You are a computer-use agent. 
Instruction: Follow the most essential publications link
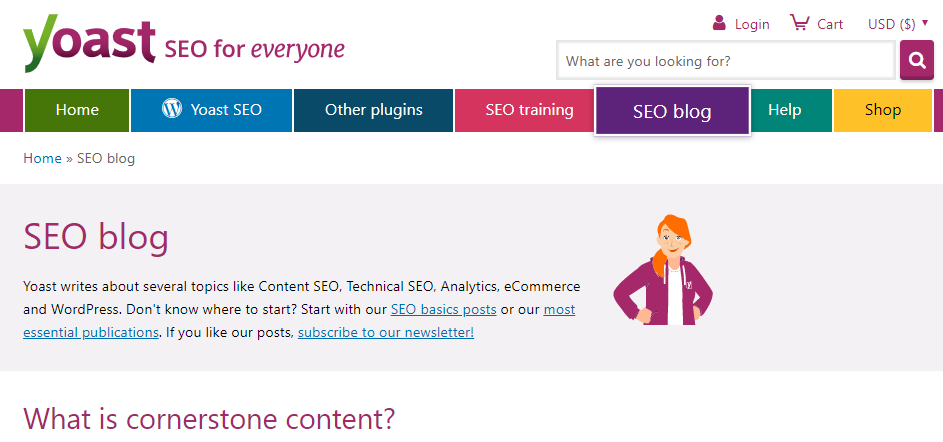point(299,321)
